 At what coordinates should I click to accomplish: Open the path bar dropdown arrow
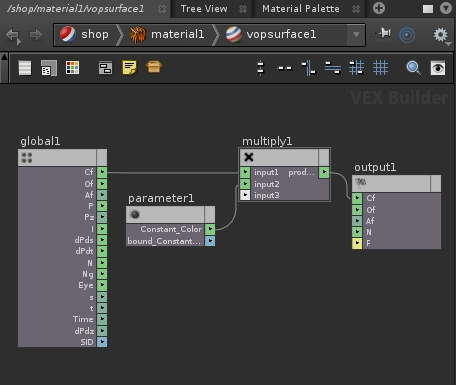pos(356,35)
